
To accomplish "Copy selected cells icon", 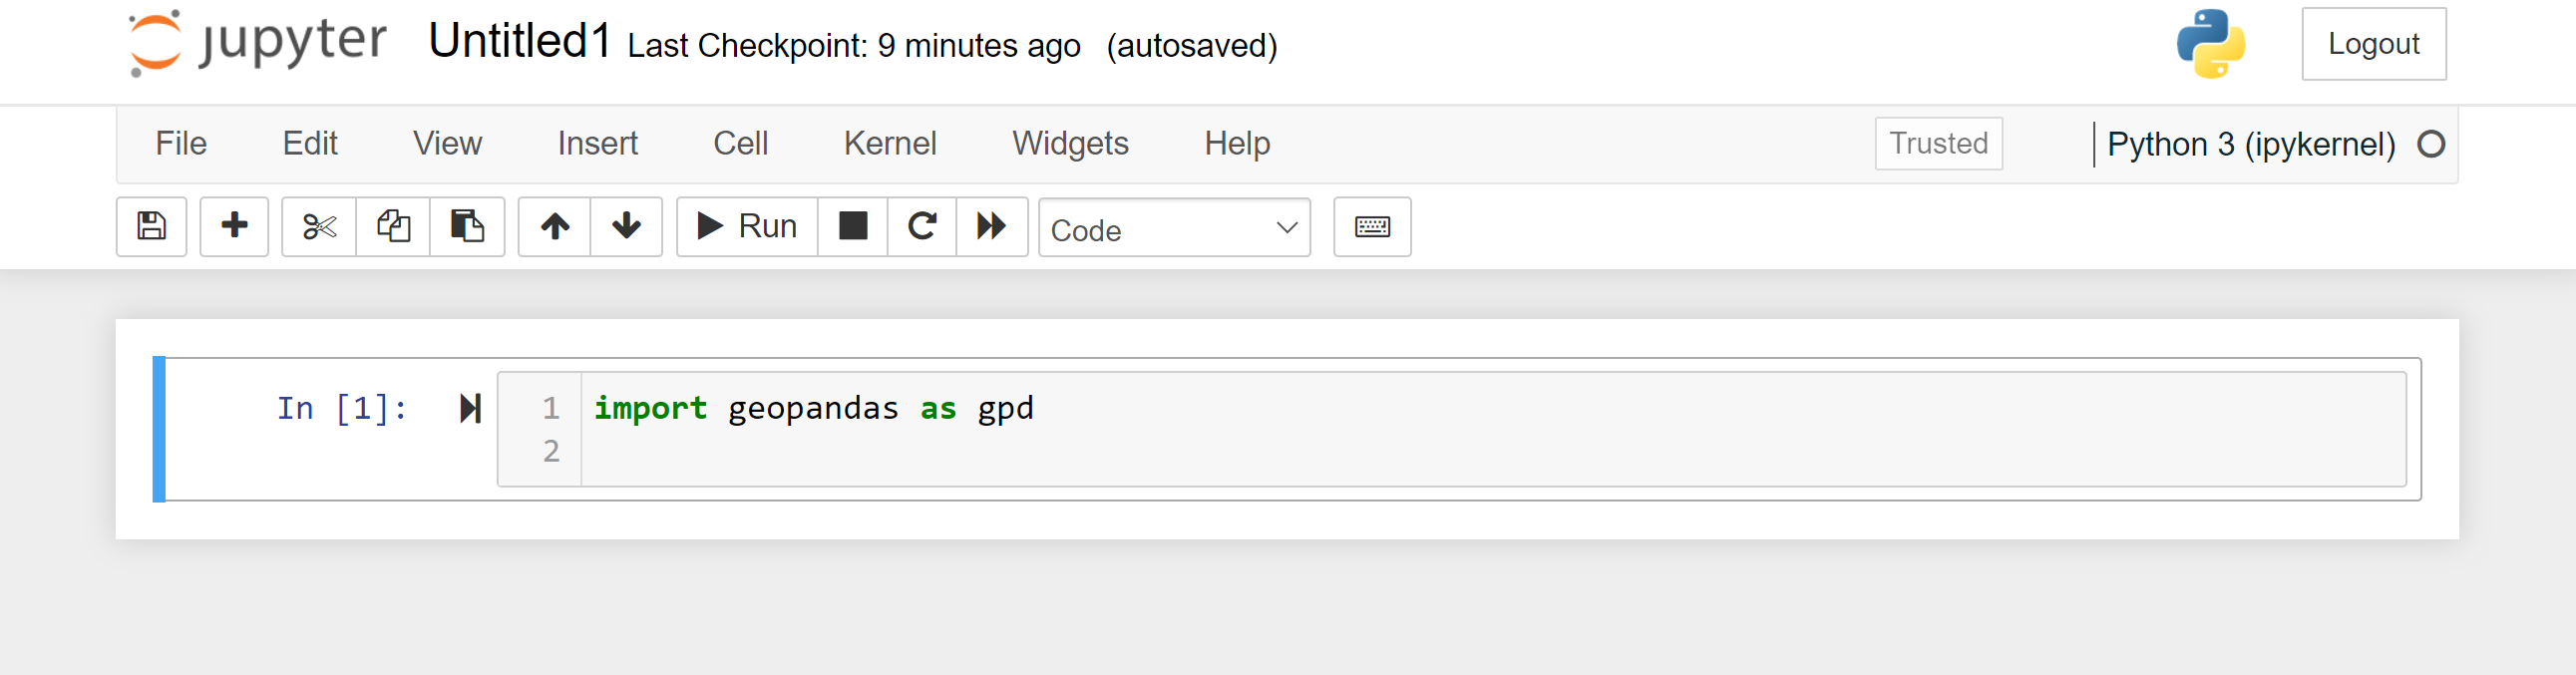I will click(393, 226).
